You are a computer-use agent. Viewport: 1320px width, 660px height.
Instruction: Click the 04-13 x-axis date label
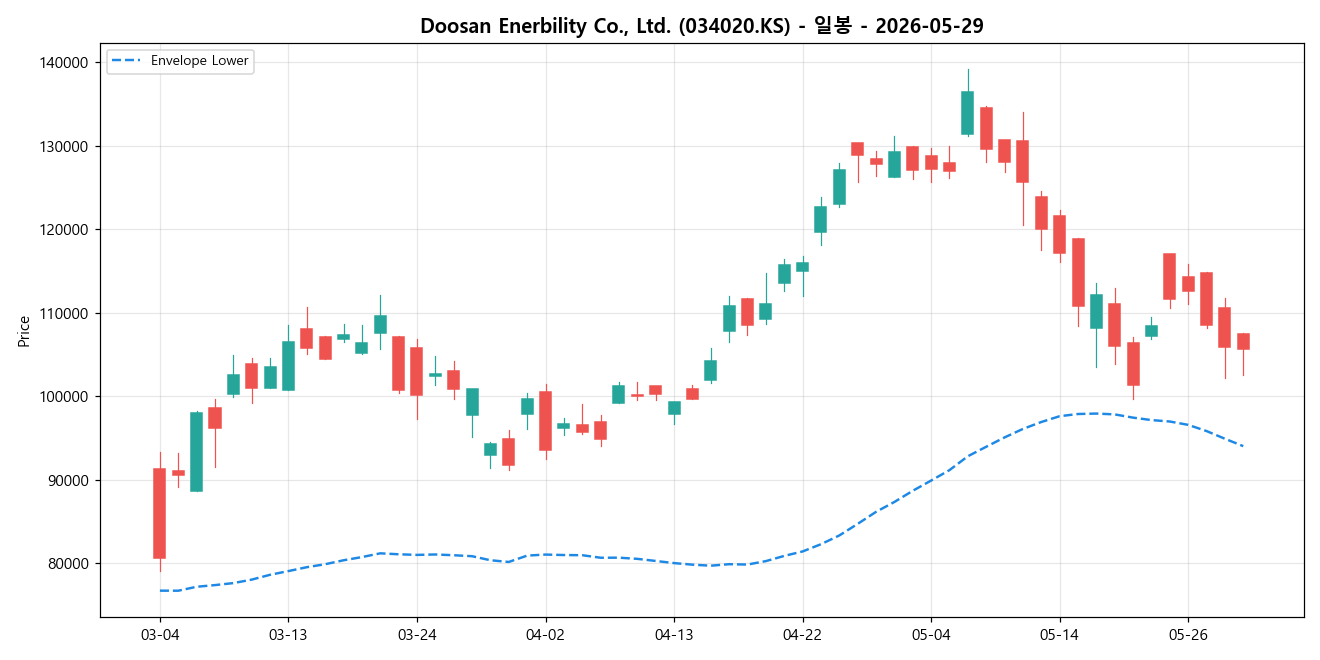(674, 635)
